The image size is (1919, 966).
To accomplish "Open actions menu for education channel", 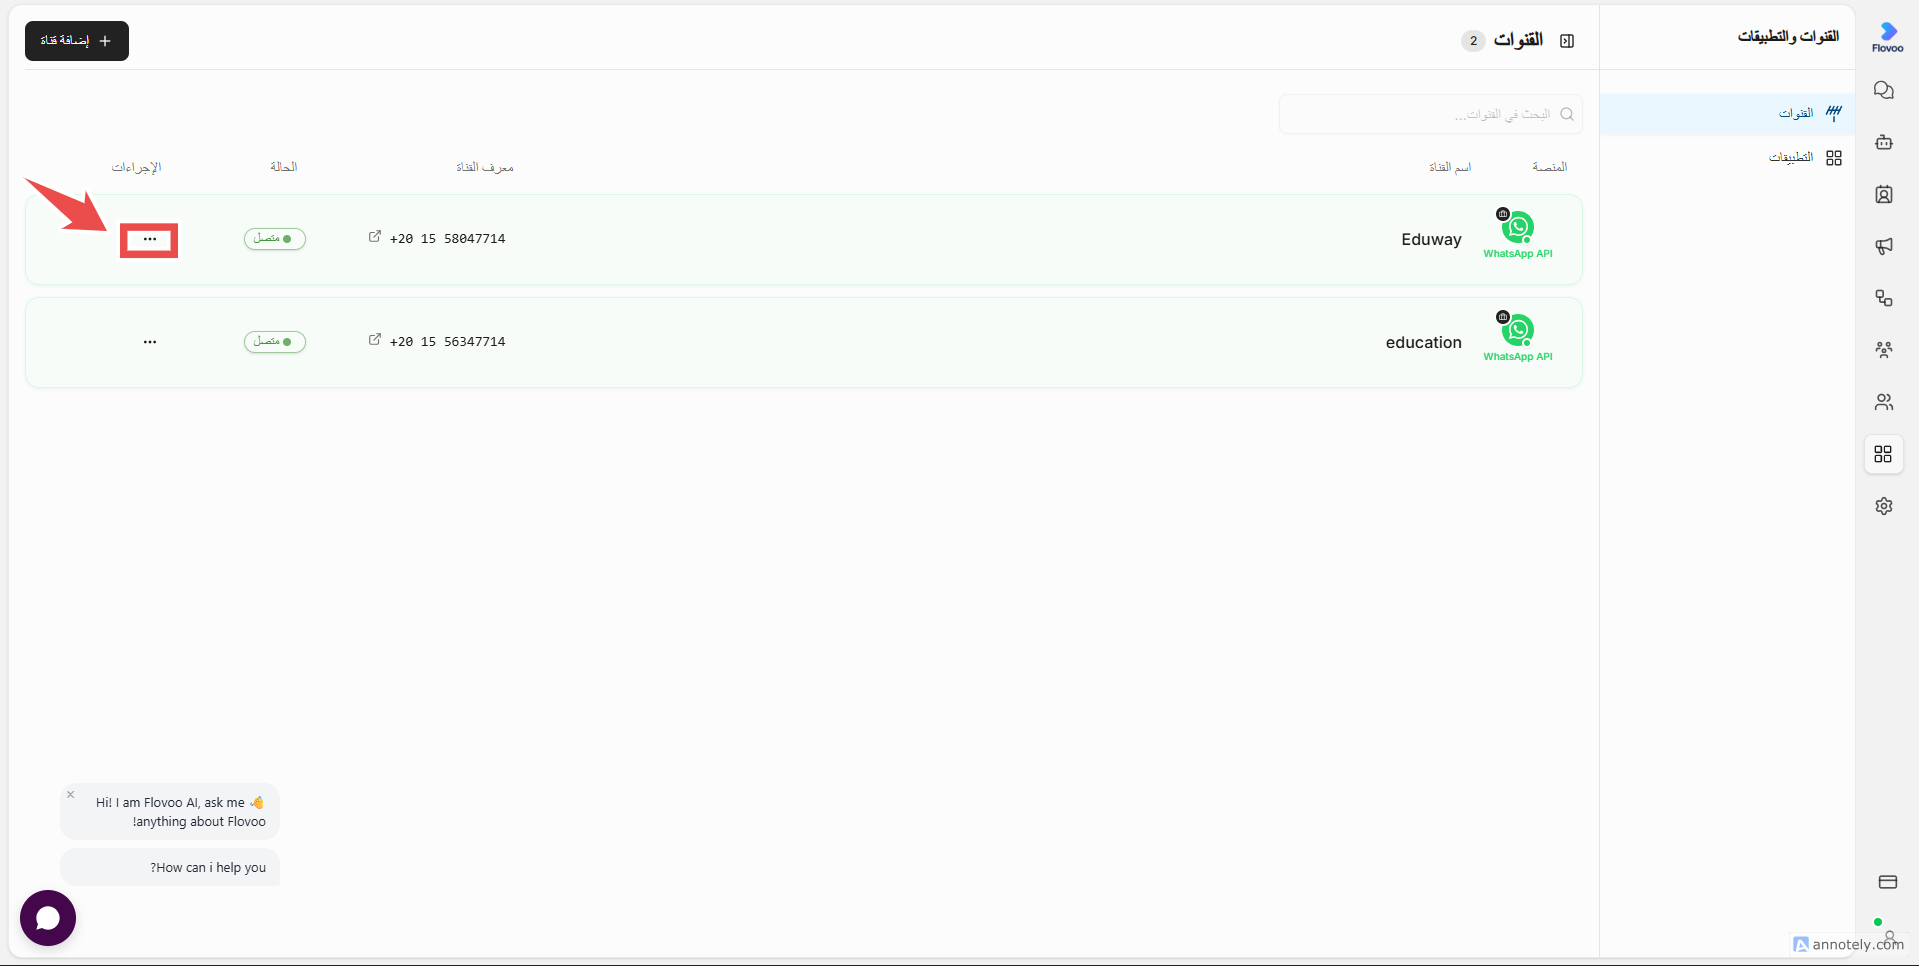I will [150, 342].
